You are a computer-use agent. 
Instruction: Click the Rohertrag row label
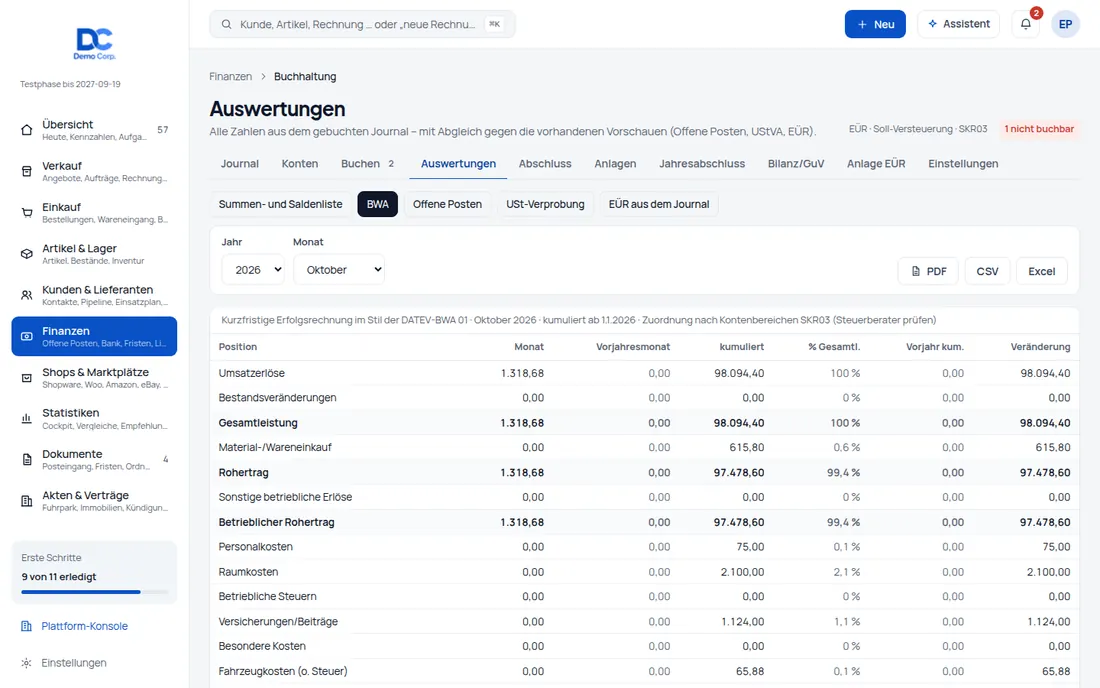243,473
